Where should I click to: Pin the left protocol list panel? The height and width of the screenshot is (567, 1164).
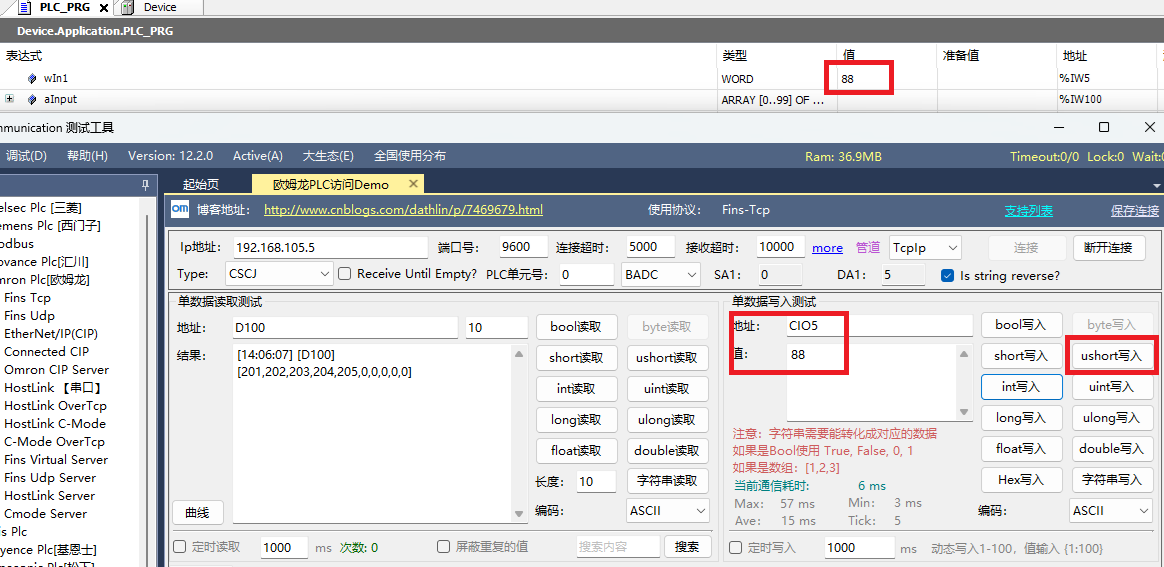pyautogui.click(x=146, y=185)
